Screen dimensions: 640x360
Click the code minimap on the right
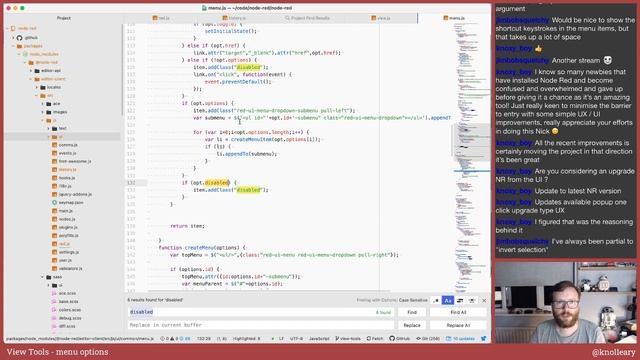click(x=471, y=157)
